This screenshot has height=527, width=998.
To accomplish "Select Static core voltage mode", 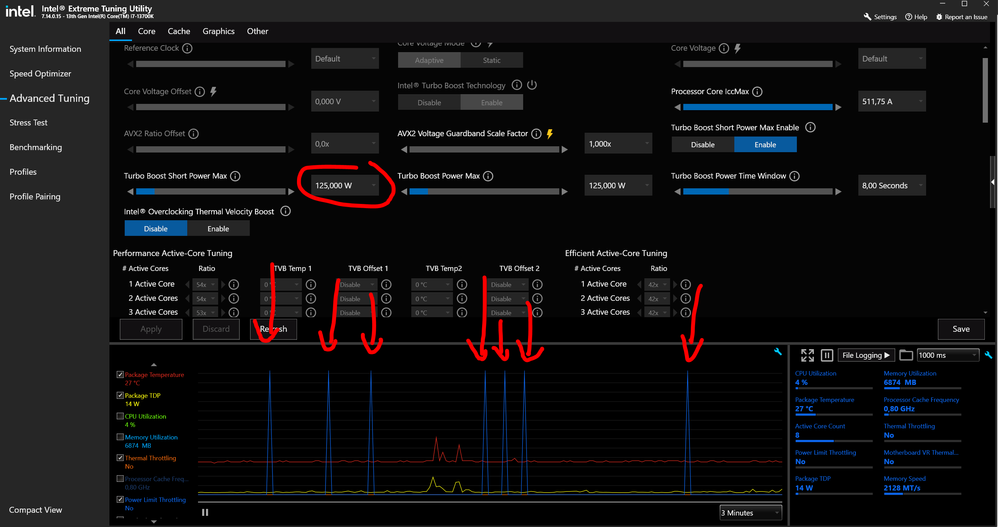I will click(x=491, y=60).
